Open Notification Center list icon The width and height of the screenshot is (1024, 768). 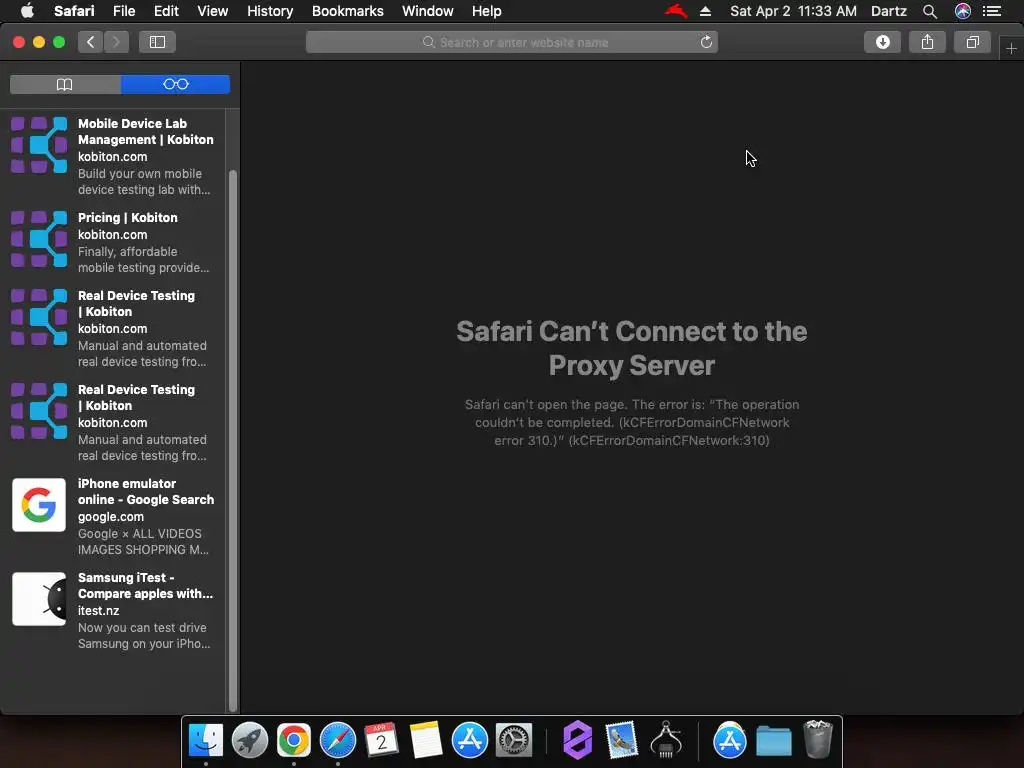(x=992, y=11)
